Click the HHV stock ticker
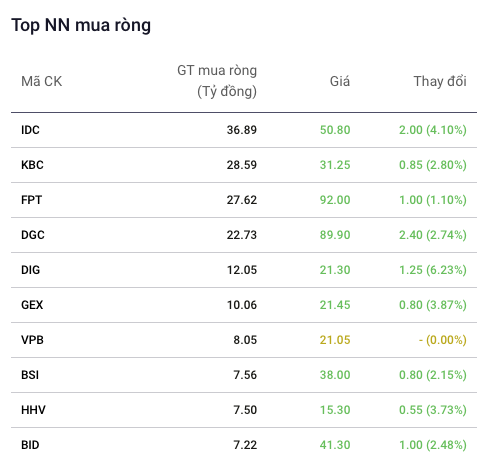The width and height of the screenshot is (484, 465). click(x=33, y=410)
